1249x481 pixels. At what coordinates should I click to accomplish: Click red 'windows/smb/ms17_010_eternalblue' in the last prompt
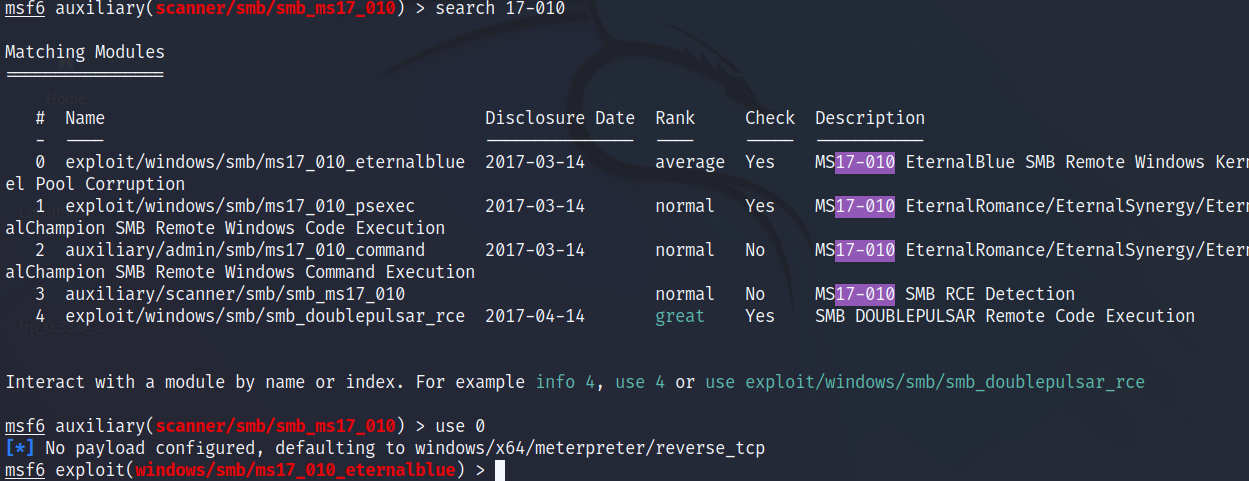tap(295, 470)
